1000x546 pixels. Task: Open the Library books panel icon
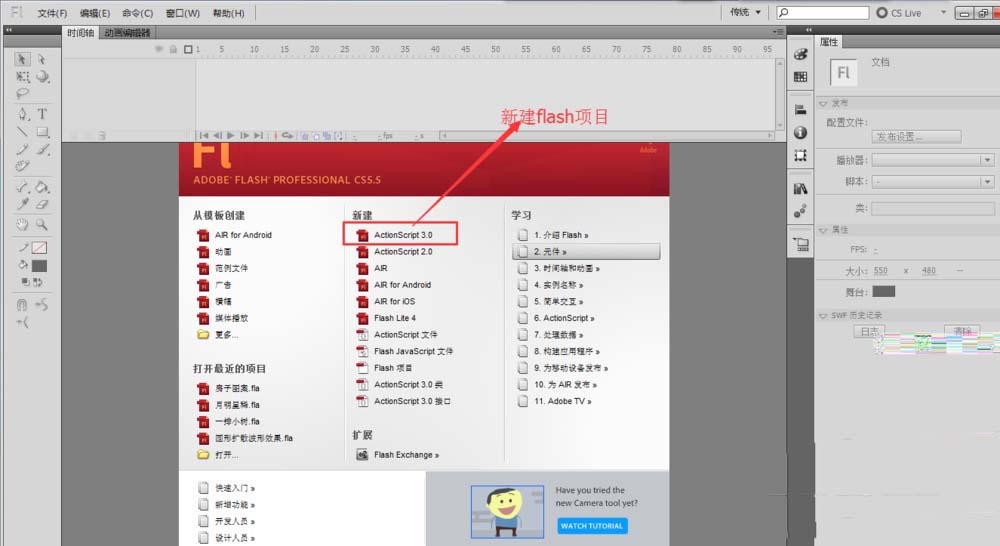(800, 189)
